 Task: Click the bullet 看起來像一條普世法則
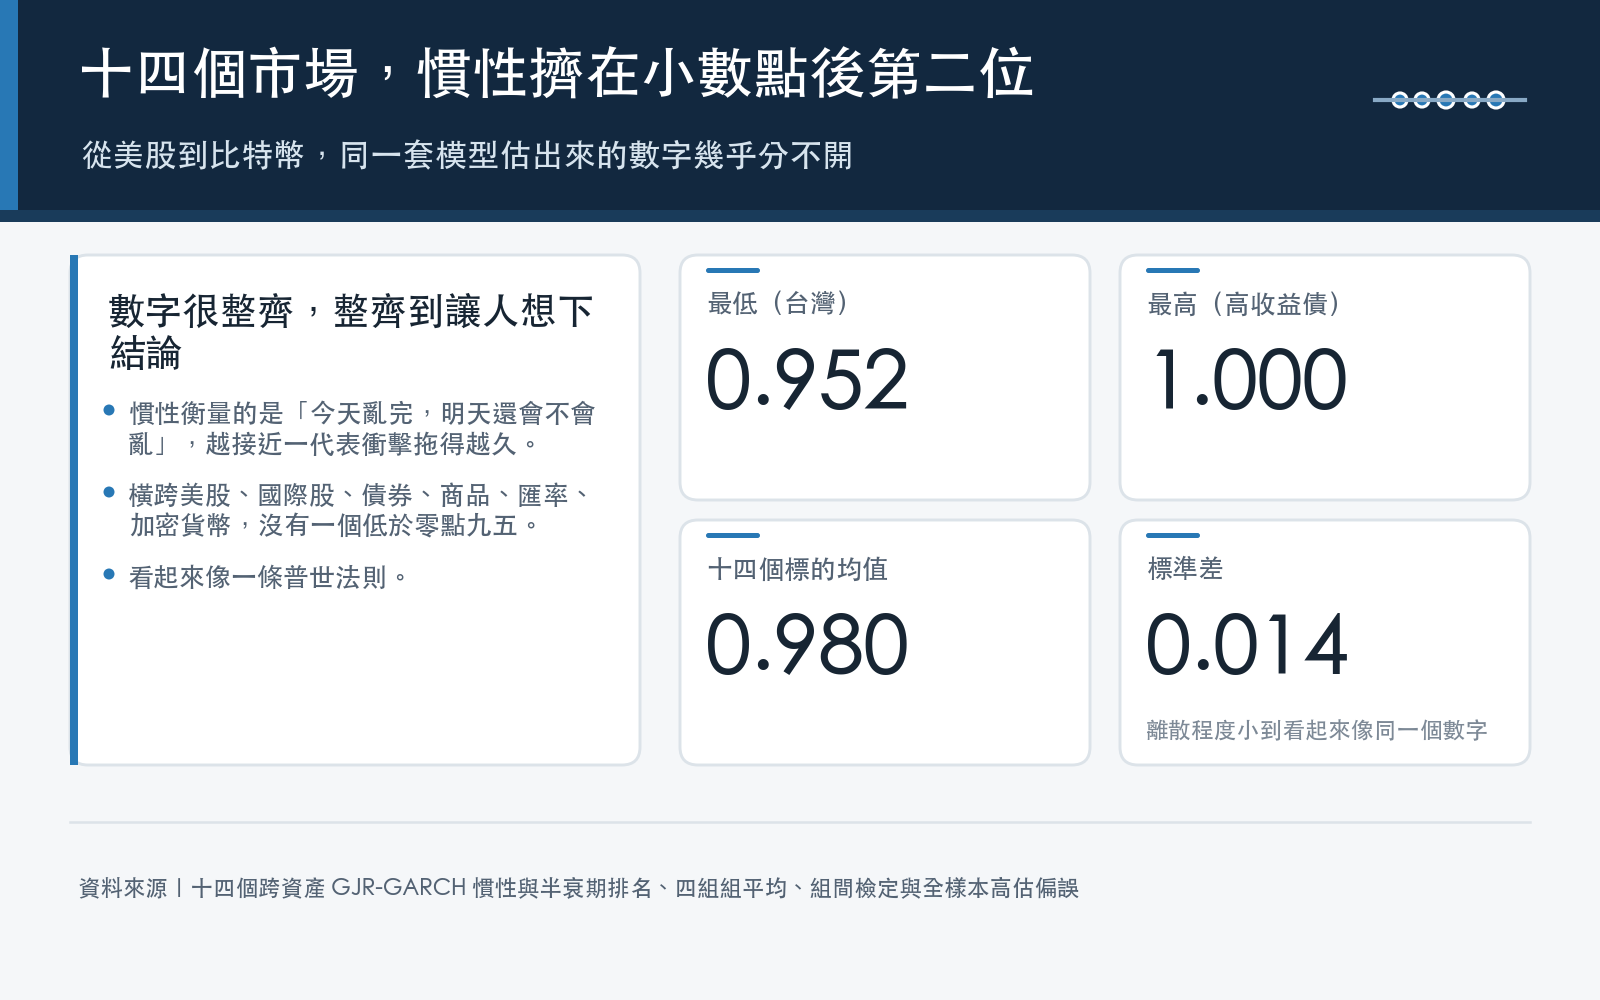pyautogui.click(x=269, y=577)
